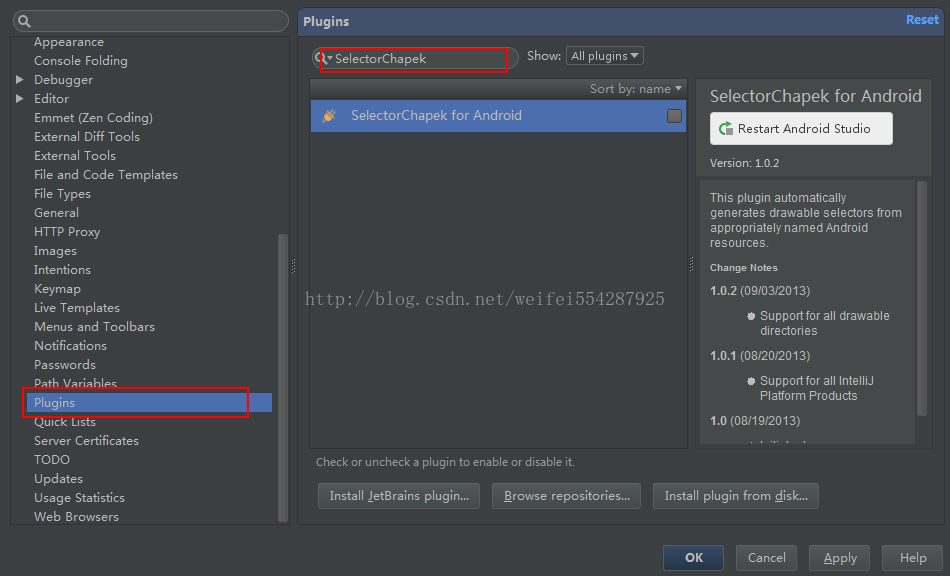
Task: Select Path Variables entry
Action: [75, 383]
